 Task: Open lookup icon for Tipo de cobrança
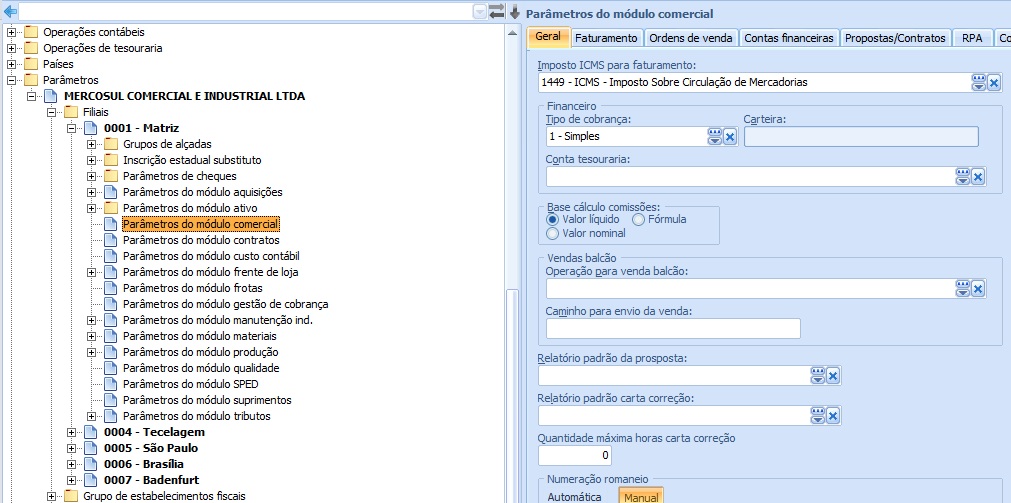coord(714,137)
